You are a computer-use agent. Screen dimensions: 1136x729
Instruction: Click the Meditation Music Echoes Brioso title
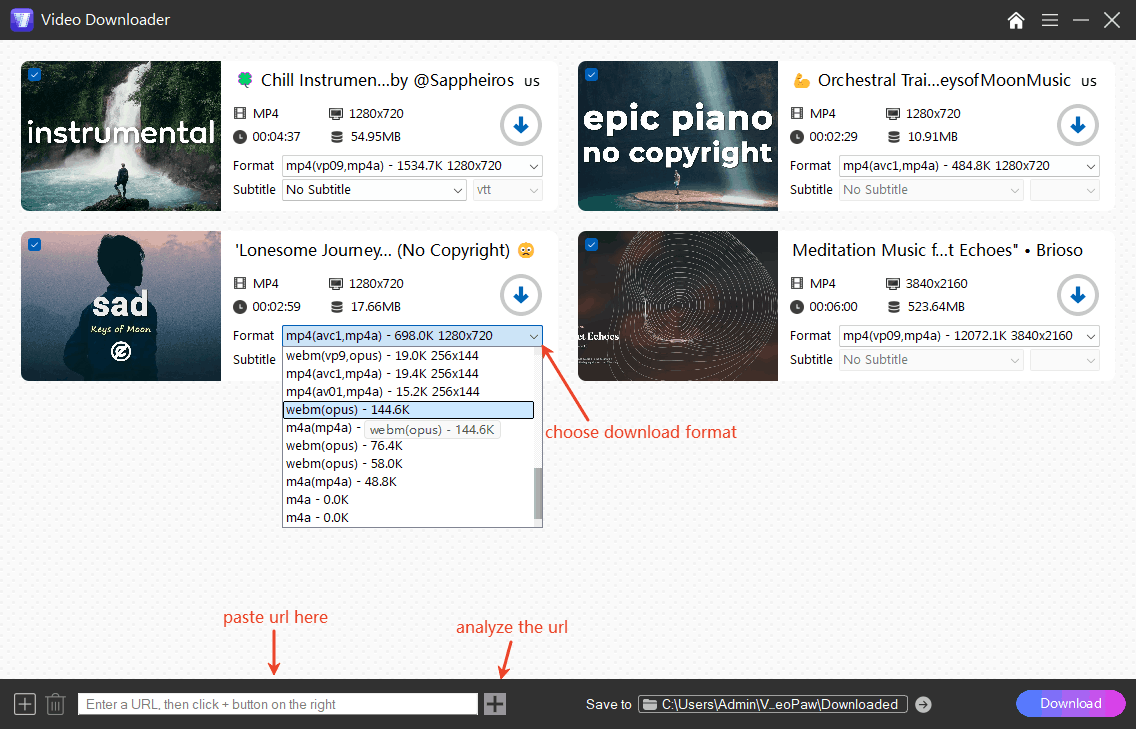pyautogui.click(x=937, y=251)
